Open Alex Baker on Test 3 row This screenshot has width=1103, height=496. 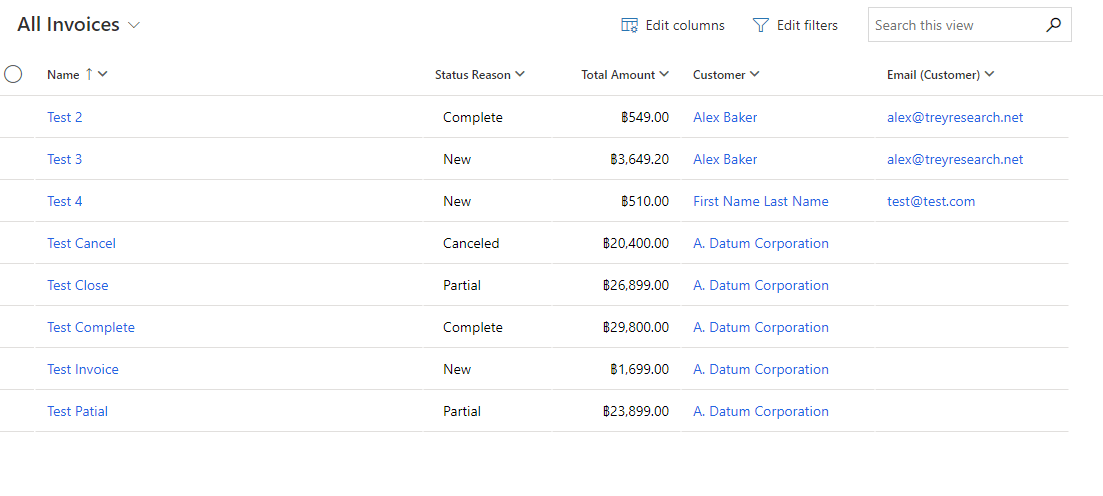point(725,159)
